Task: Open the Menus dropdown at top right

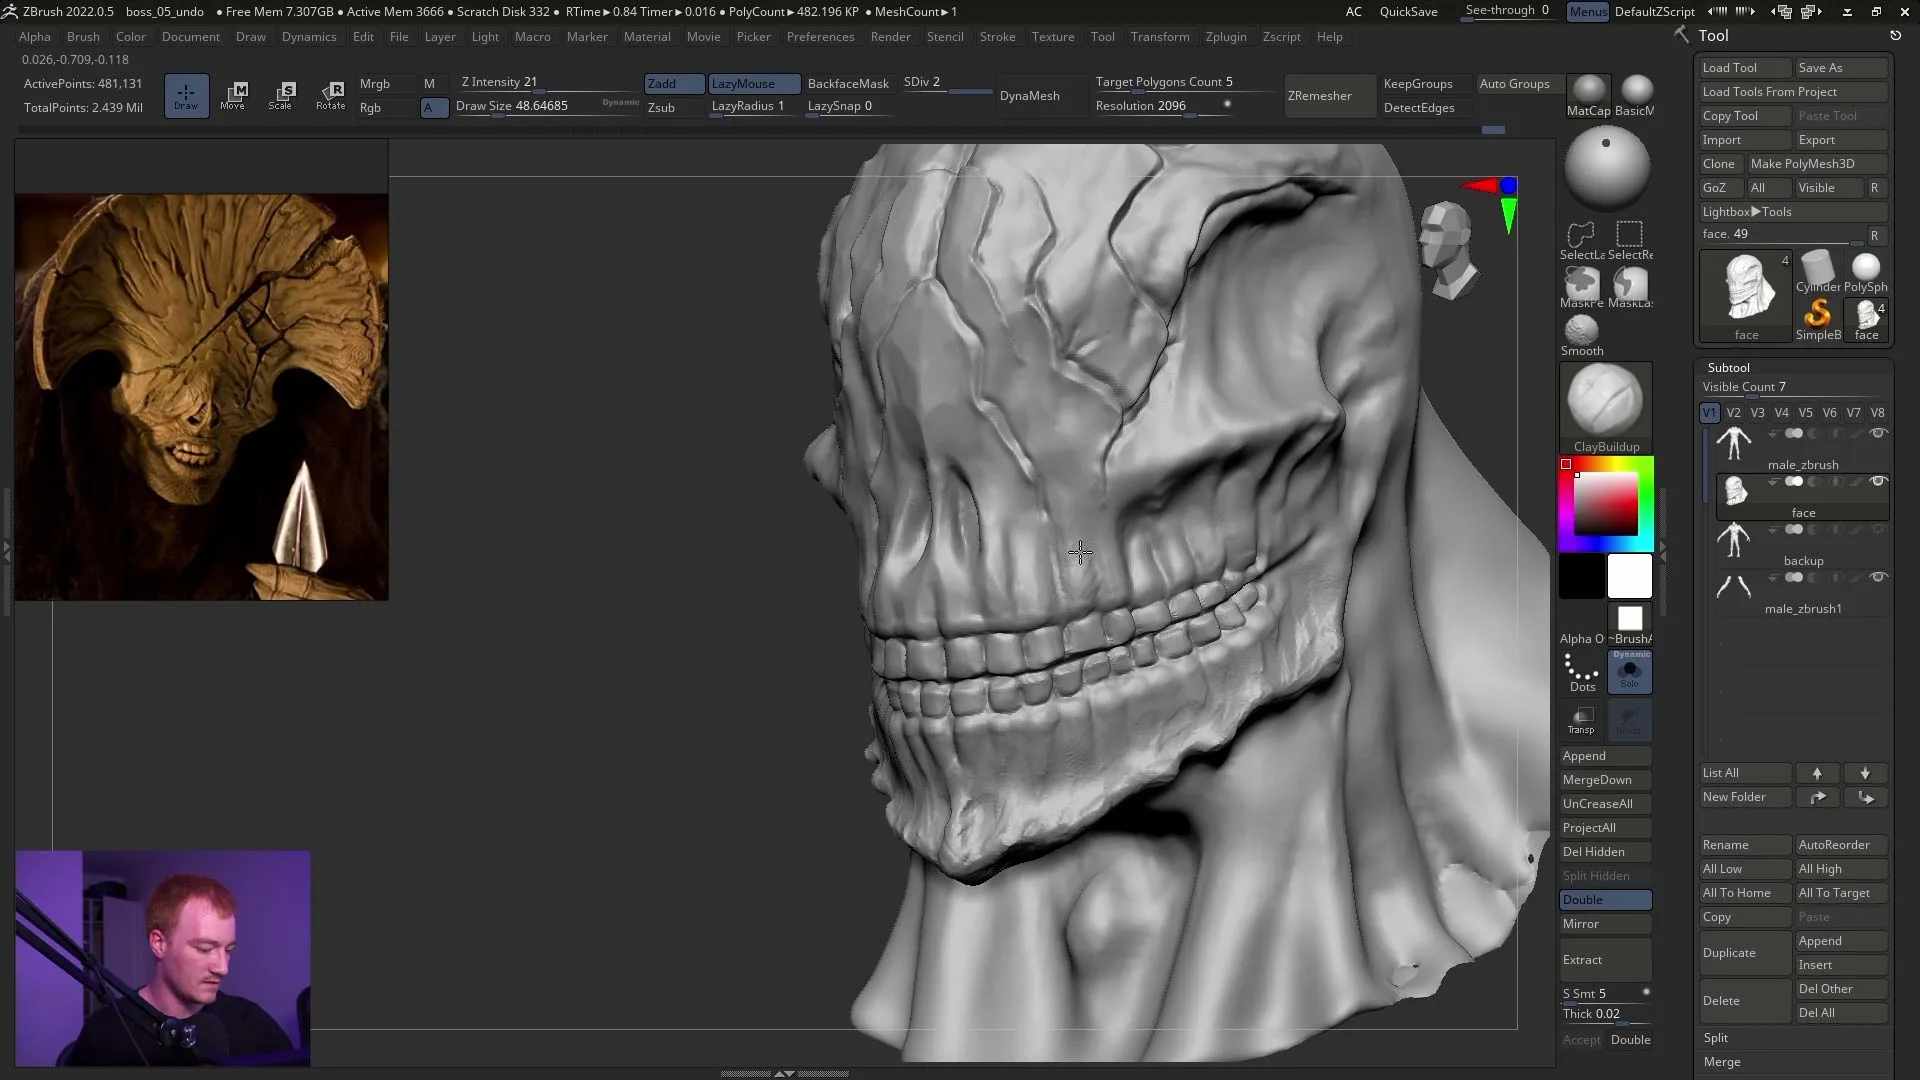Action: pyautogui.click(x=1588, y=11)
